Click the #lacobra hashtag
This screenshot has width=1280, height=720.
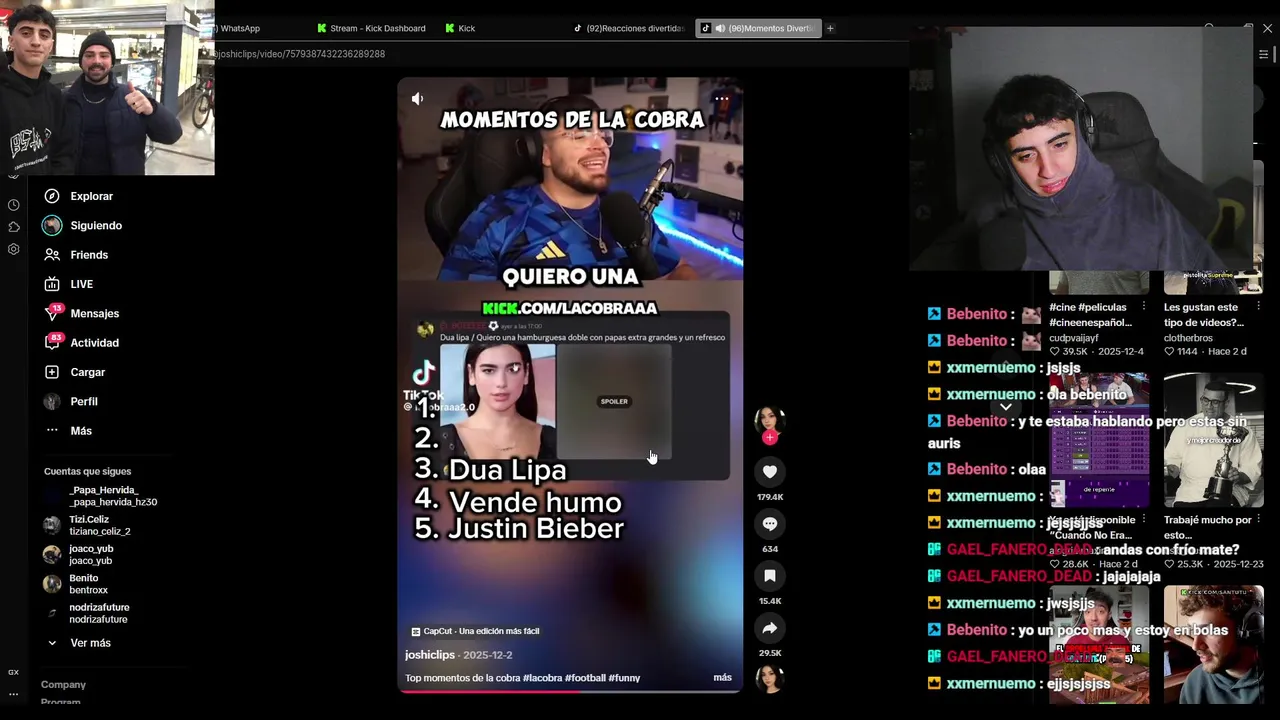542,678
